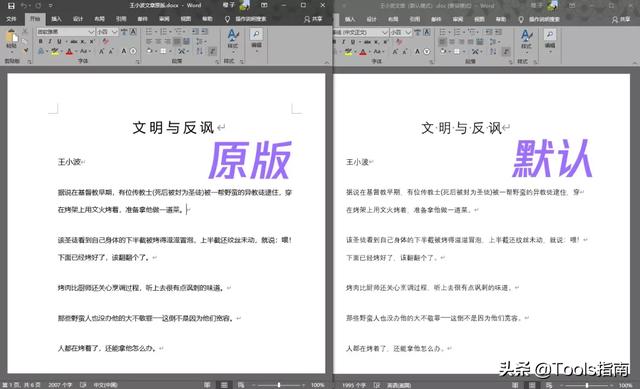Click Grow Font icon in left window
Viewport: 640px width, 389px height.
click(x=102, y=51)
